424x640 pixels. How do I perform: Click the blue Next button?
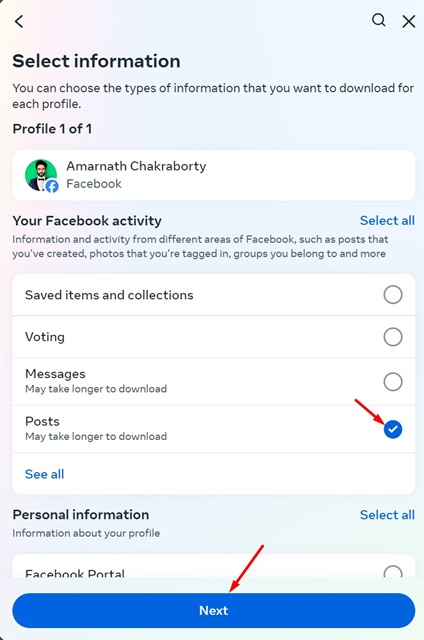coord(213,611)
